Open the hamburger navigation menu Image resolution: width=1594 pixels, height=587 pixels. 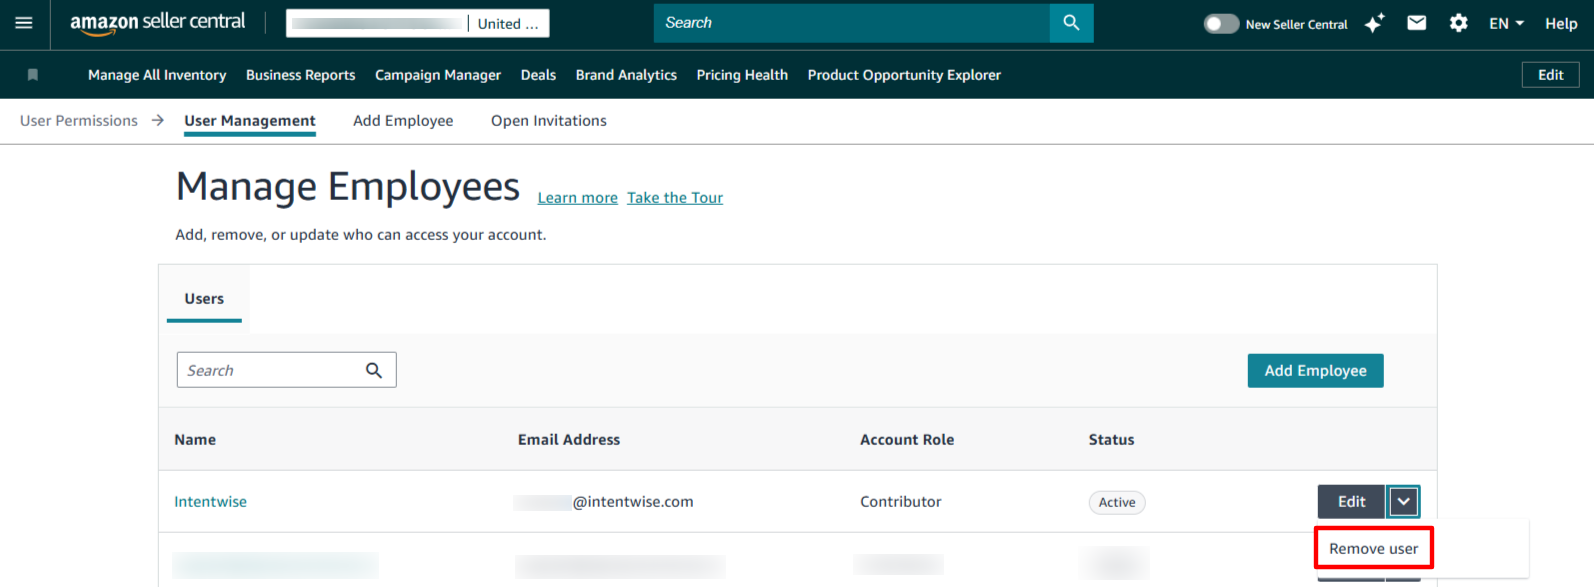[24, 23]
